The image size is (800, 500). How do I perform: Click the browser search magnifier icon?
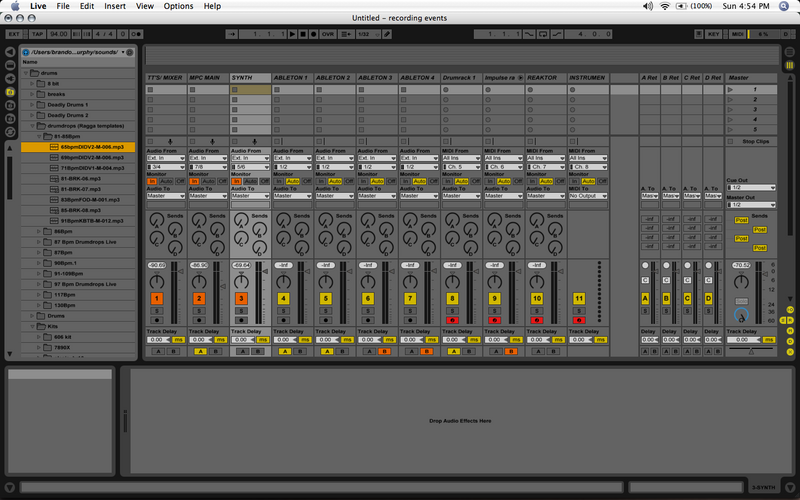tap(130, 52)
